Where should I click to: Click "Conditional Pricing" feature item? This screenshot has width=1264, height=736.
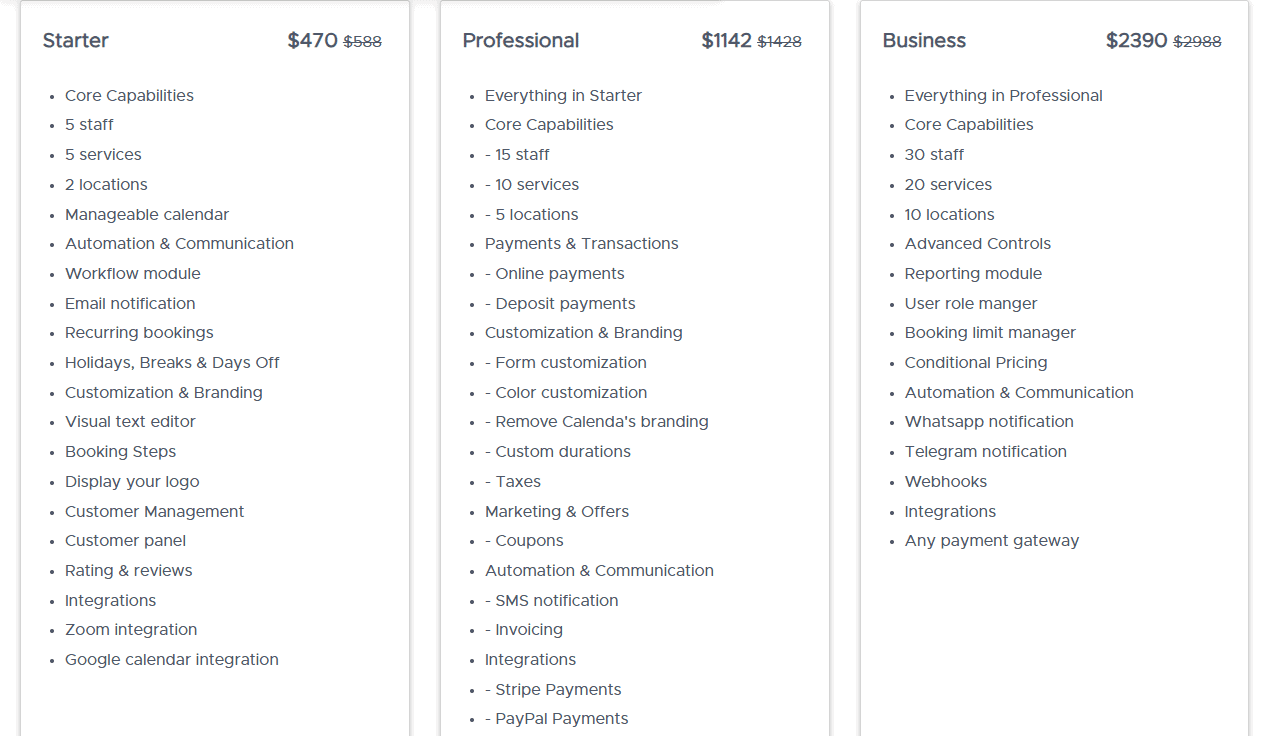tap(976, 363)
